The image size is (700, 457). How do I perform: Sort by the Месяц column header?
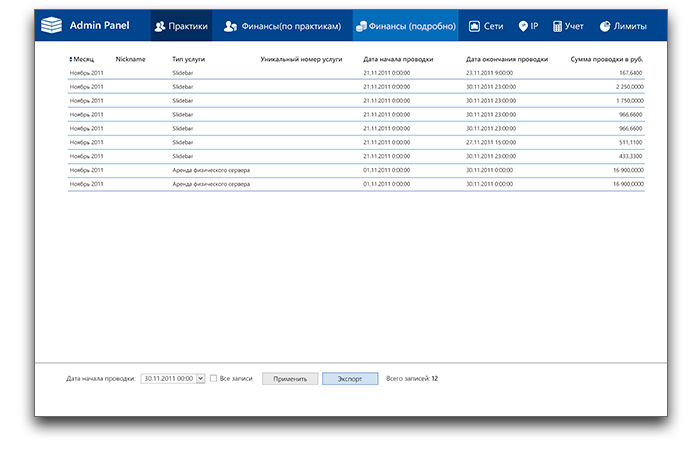point(82,59)
